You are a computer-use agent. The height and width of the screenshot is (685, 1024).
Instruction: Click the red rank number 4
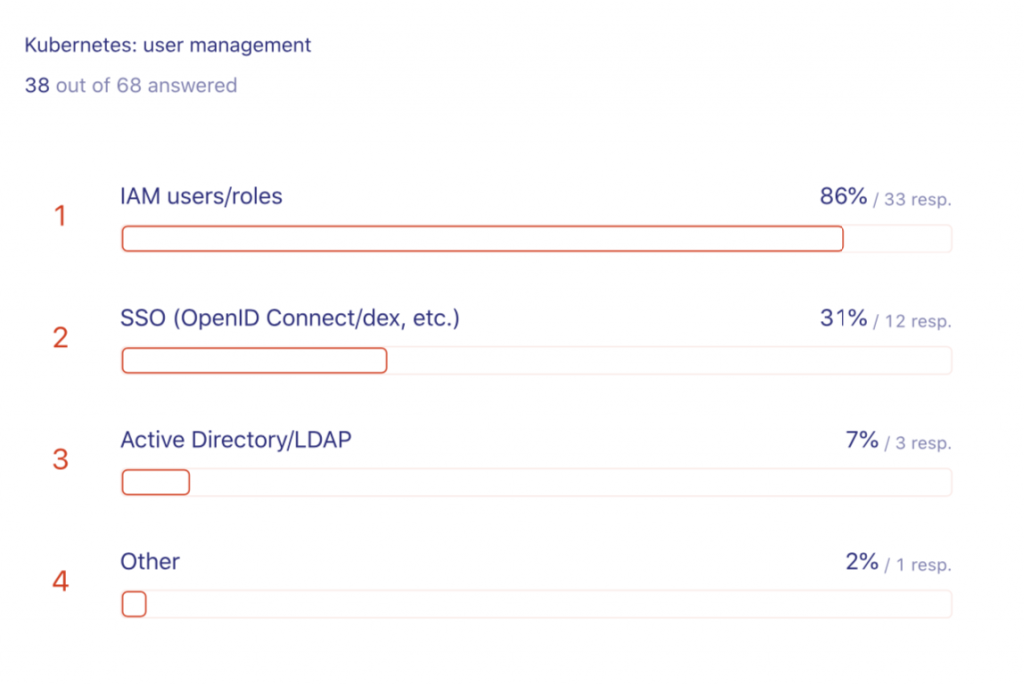[60, 582]
